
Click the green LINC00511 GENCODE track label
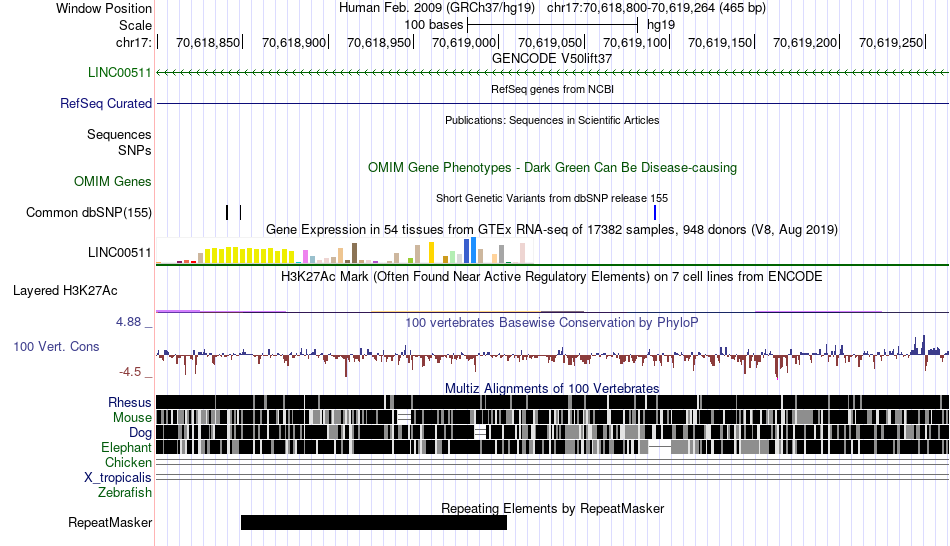(119, 73)
